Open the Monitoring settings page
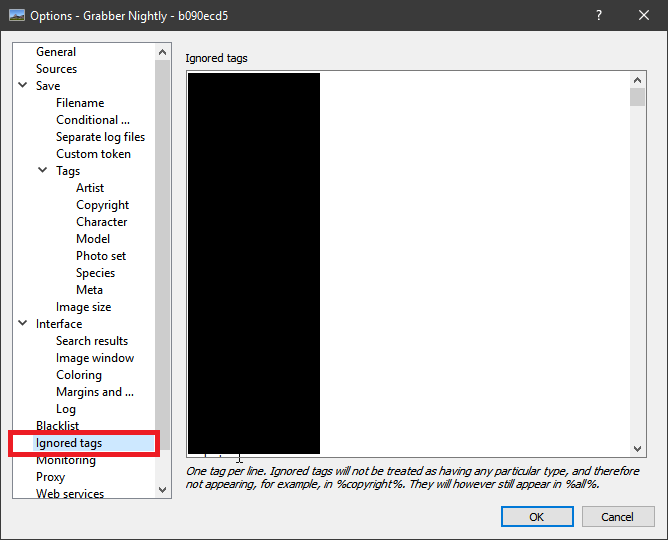668x540 pixels. pos(66,460)
